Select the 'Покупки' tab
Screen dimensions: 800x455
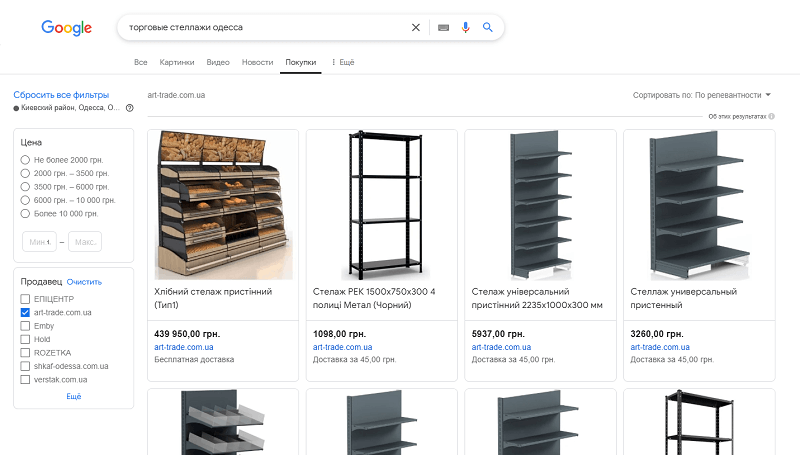click(x=301, y=62)
